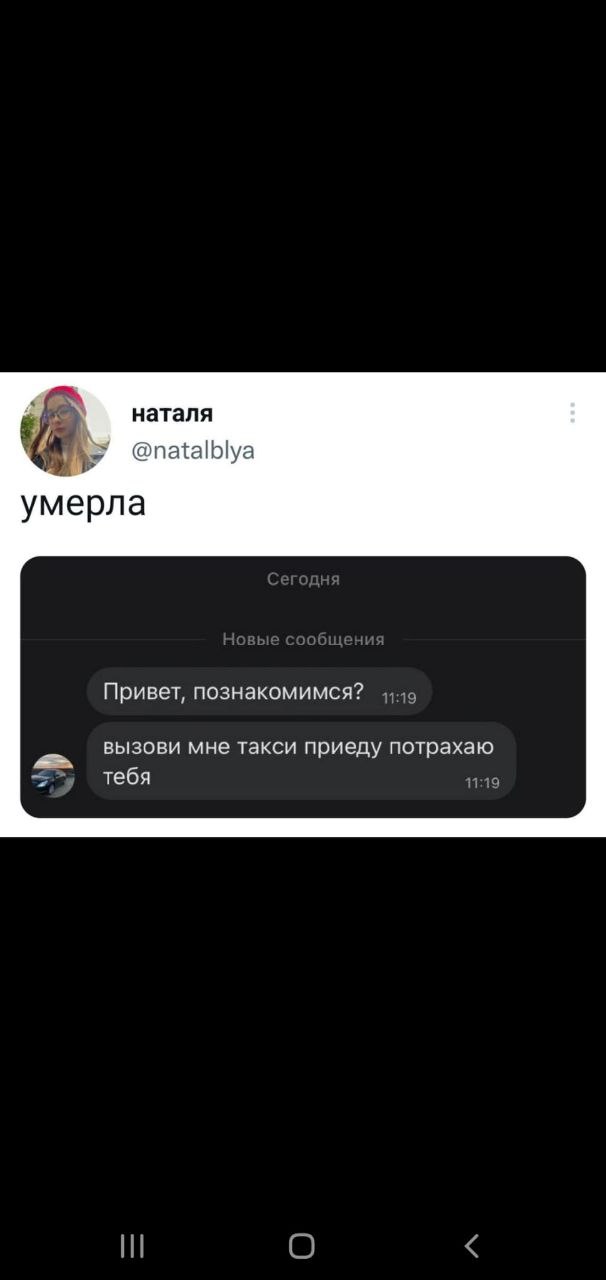Open наталя's round profile photo
Image resolution: width=606 pixels, height=1280 pixels.
click(65, 431)
